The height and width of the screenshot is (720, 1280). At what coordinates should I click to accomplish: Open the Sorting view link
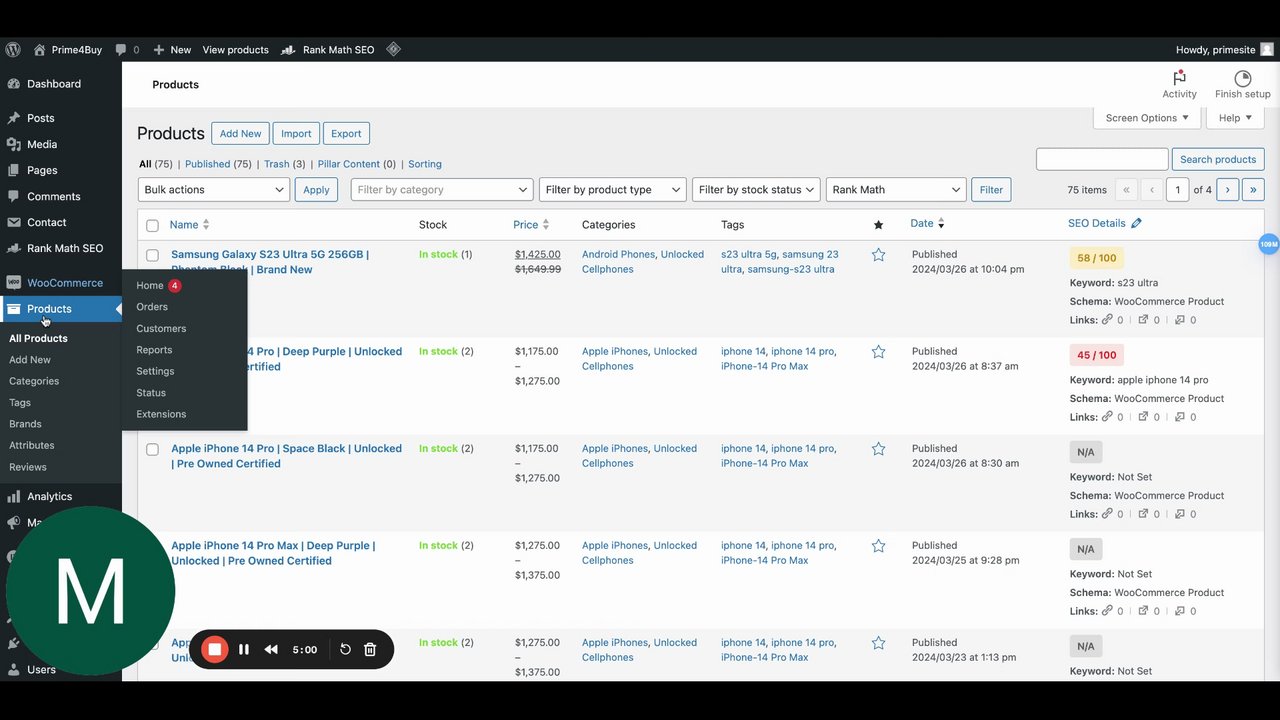pyautogui.click(x=425, y=164)
